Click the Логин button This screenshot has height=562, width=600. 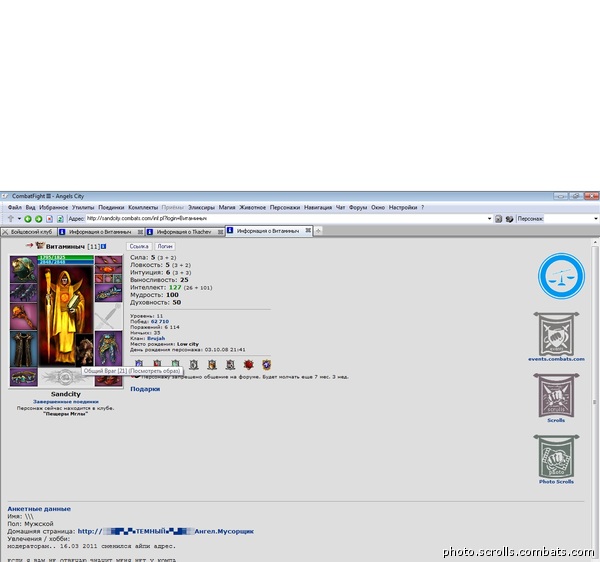[x=165, y=246]
